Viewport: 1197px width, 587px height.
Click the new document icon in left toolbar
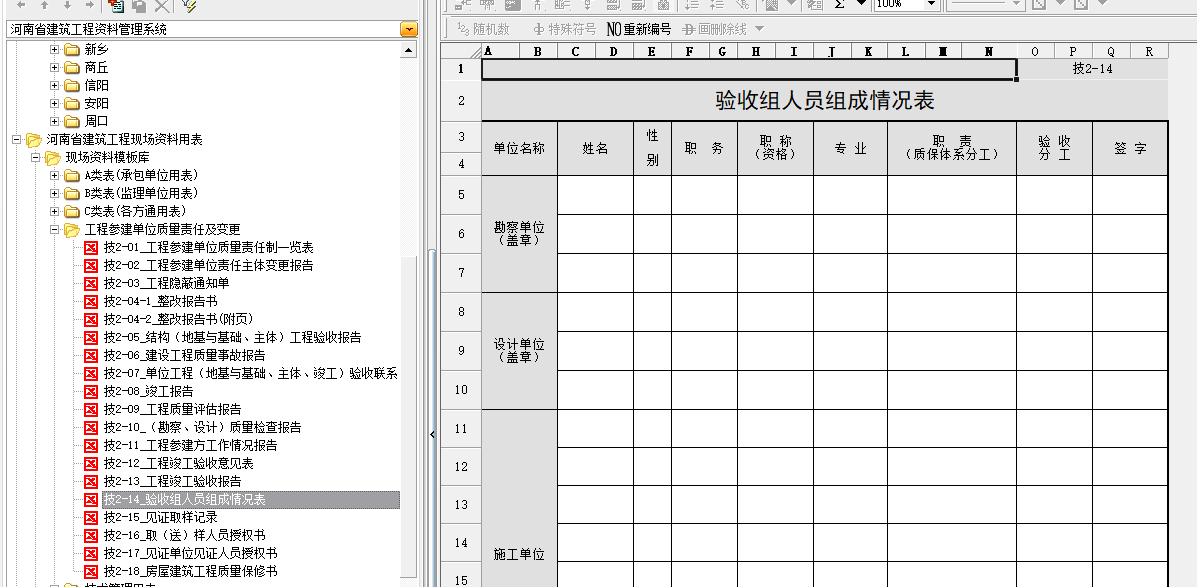(115, 5)
